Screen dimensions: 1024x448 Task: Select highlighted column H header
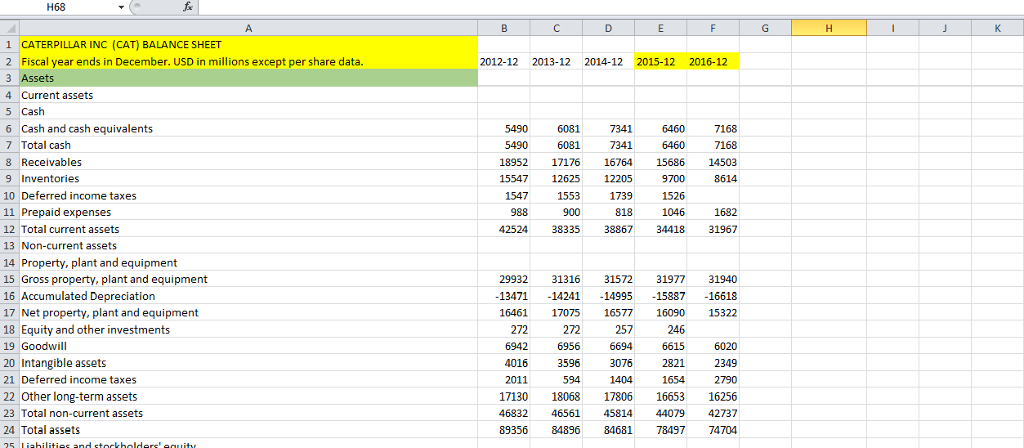pos(829,28)
